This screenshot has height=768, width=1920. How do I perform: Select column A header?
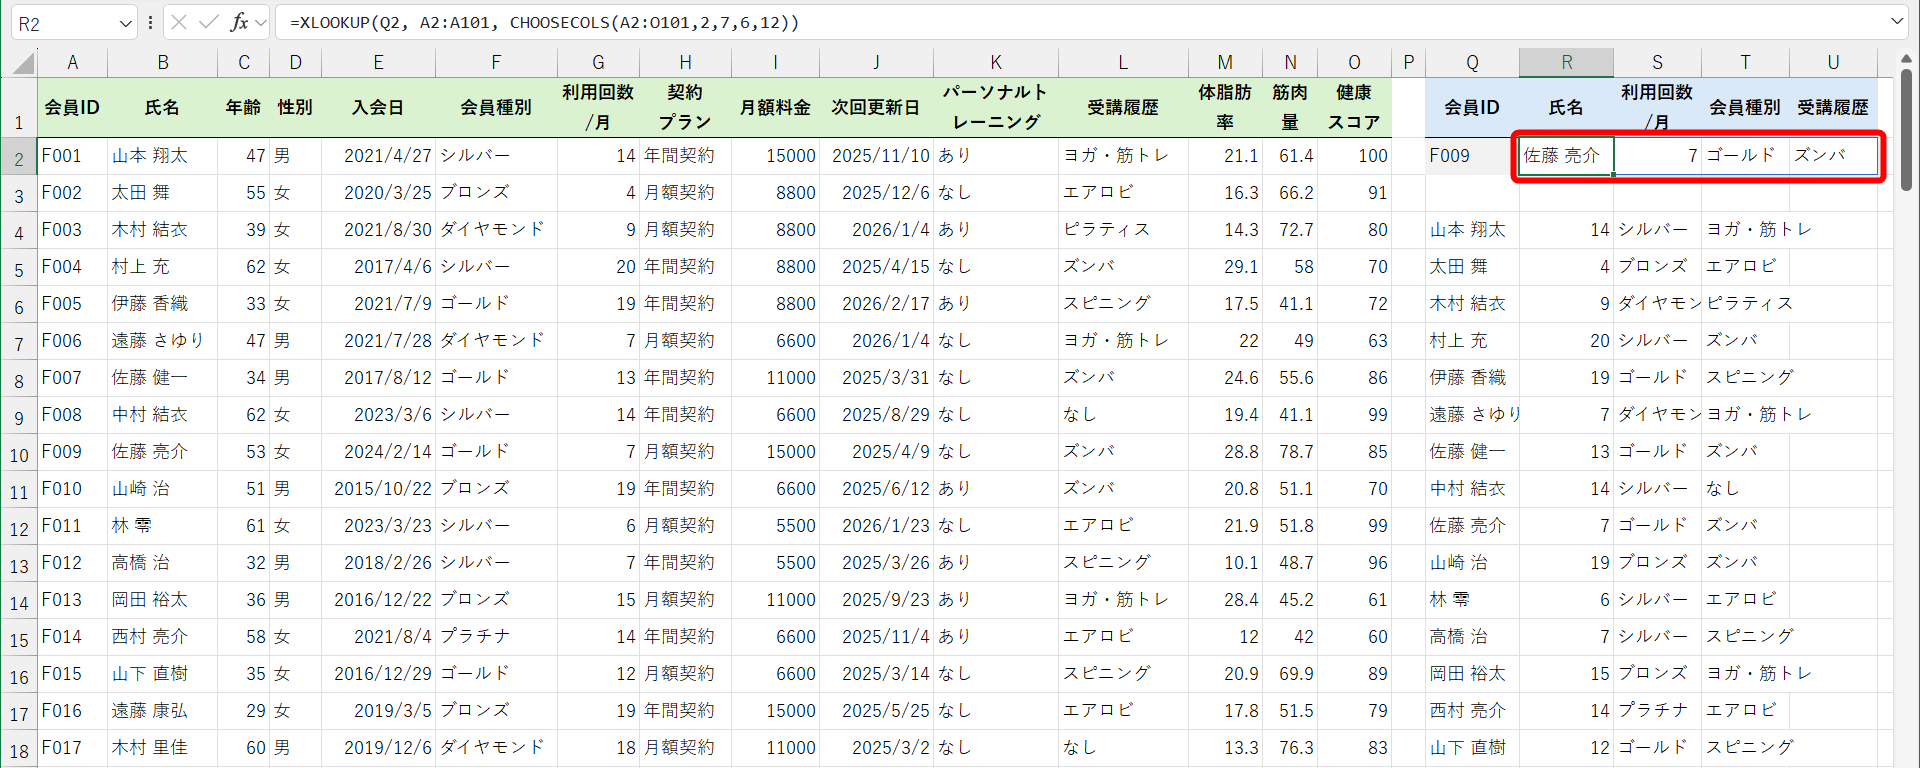coord(73,62)
